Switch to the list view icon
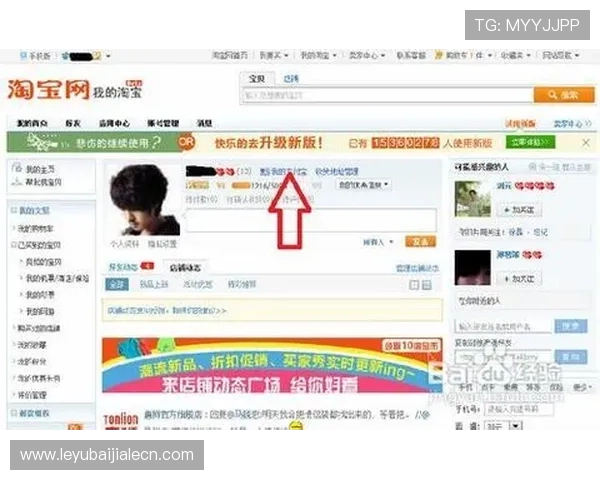 tap(426, 285)
